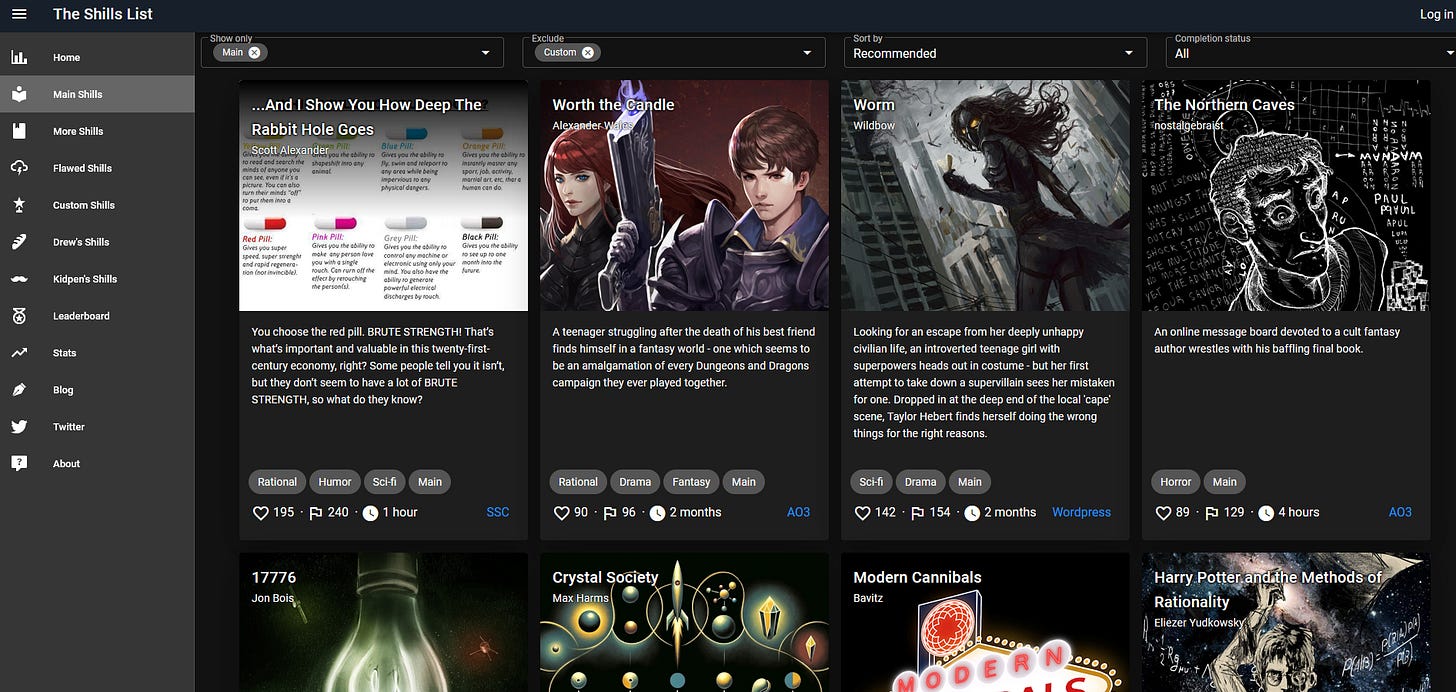Click the Main Shills book reader icon
The width and height of the screenshot is (1456, 692).
[x=19, y=94]
